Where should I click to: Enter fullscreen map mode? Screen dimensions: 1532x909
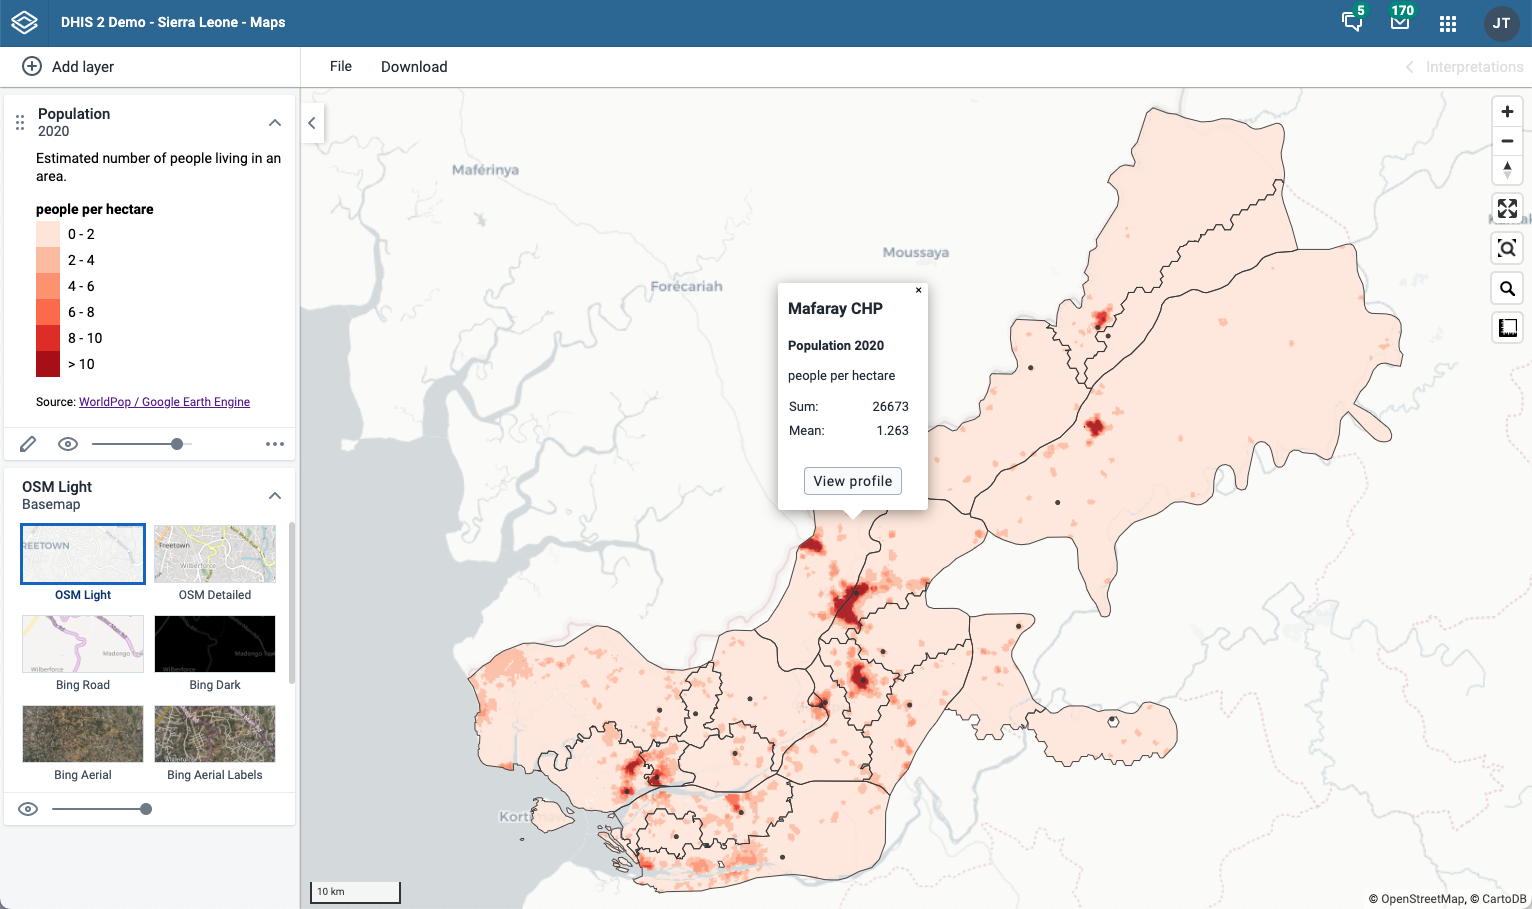1507,208
